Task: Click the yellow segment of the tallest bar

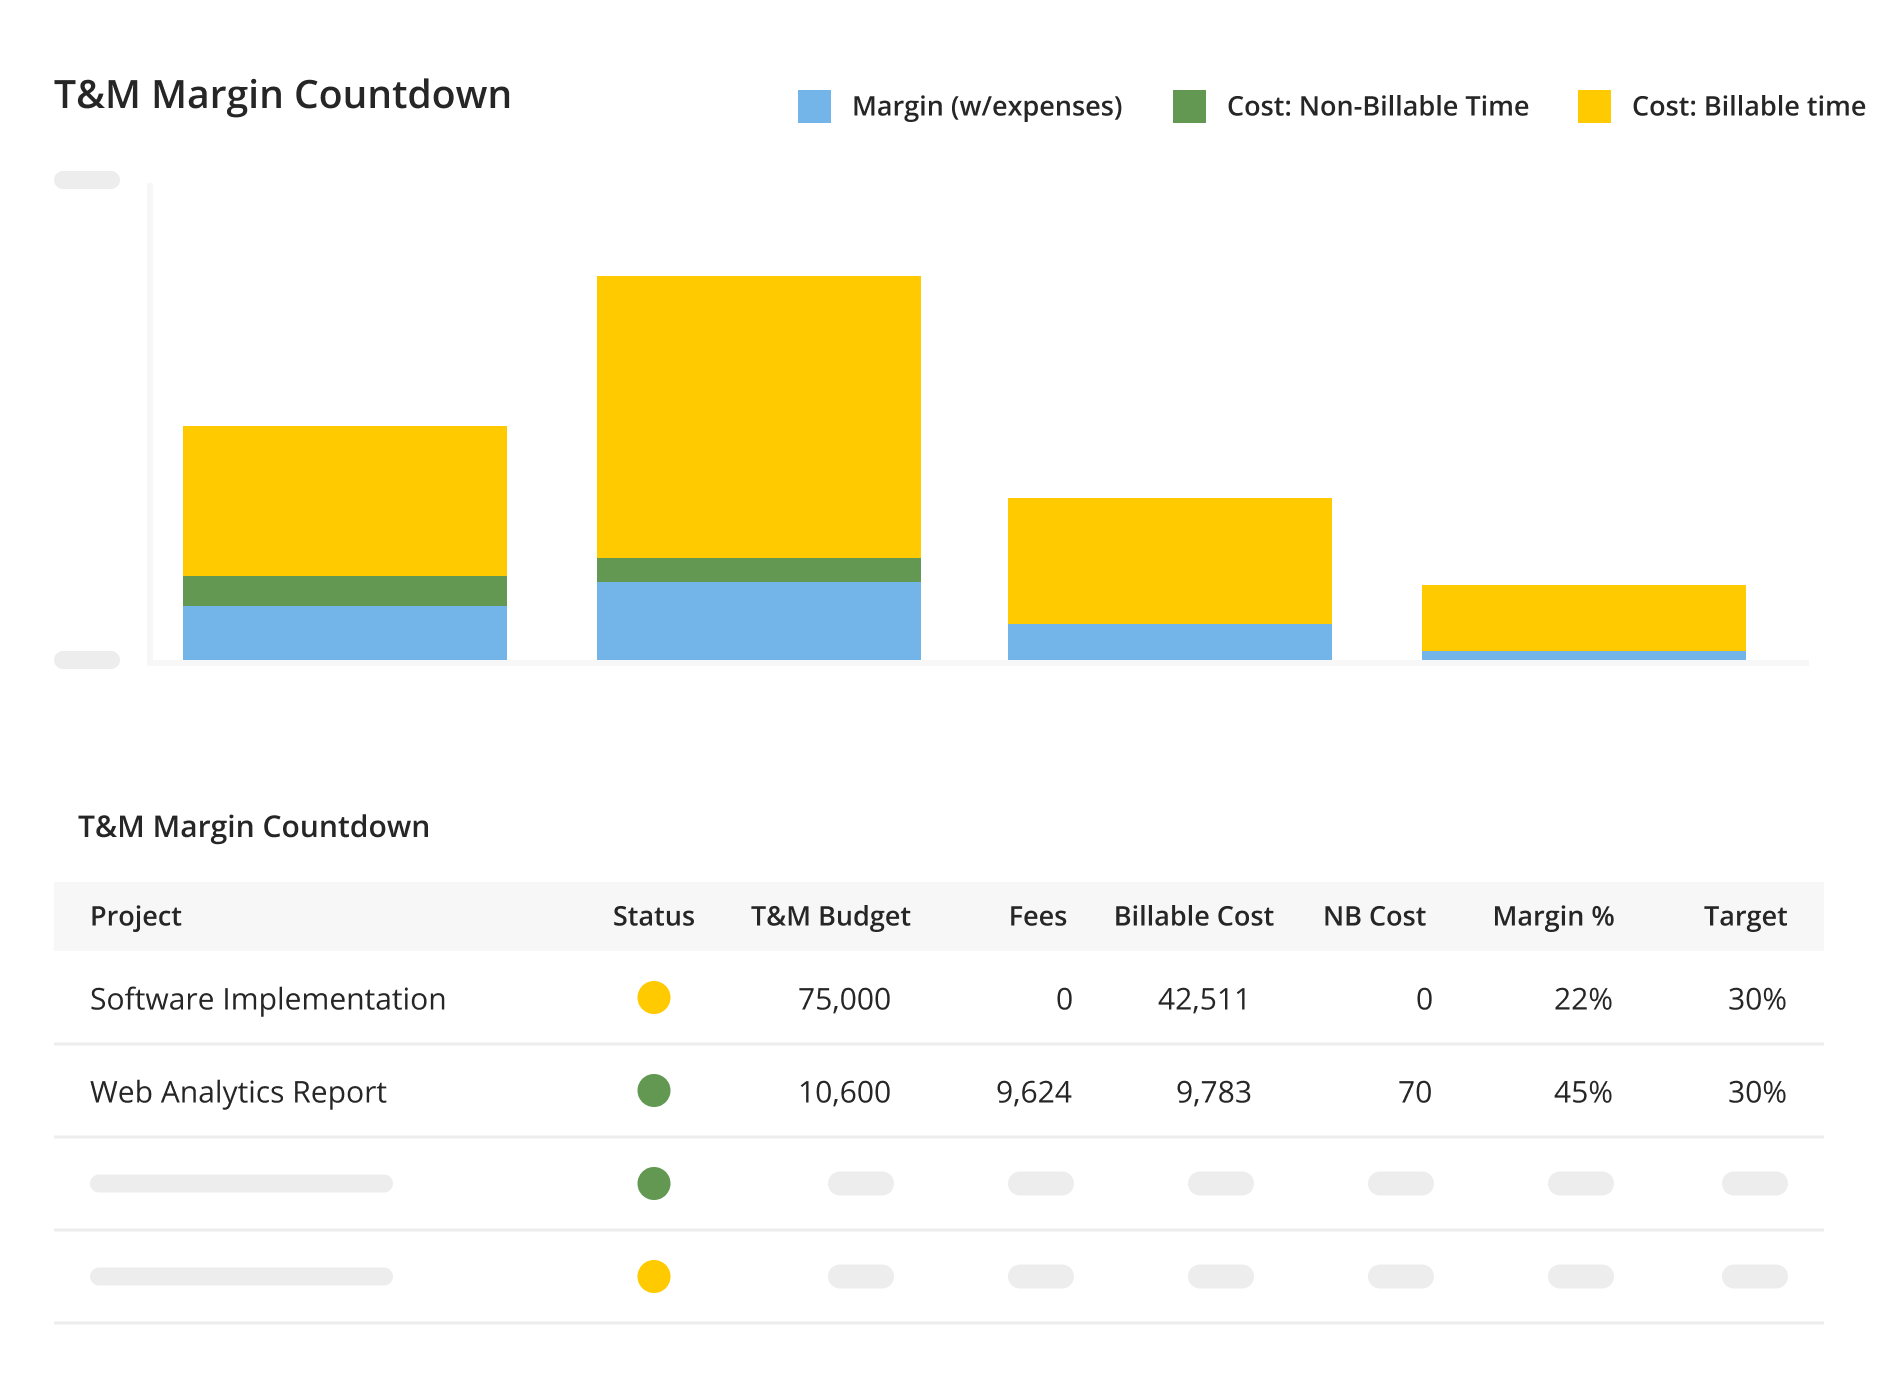Action: pyautogui.click(x=758, y=415)
